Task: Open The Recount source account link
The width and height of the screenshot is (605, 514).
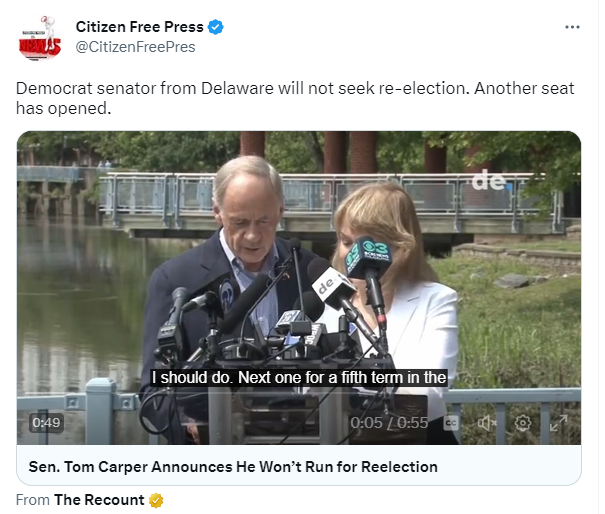Action: click(99, 500)
